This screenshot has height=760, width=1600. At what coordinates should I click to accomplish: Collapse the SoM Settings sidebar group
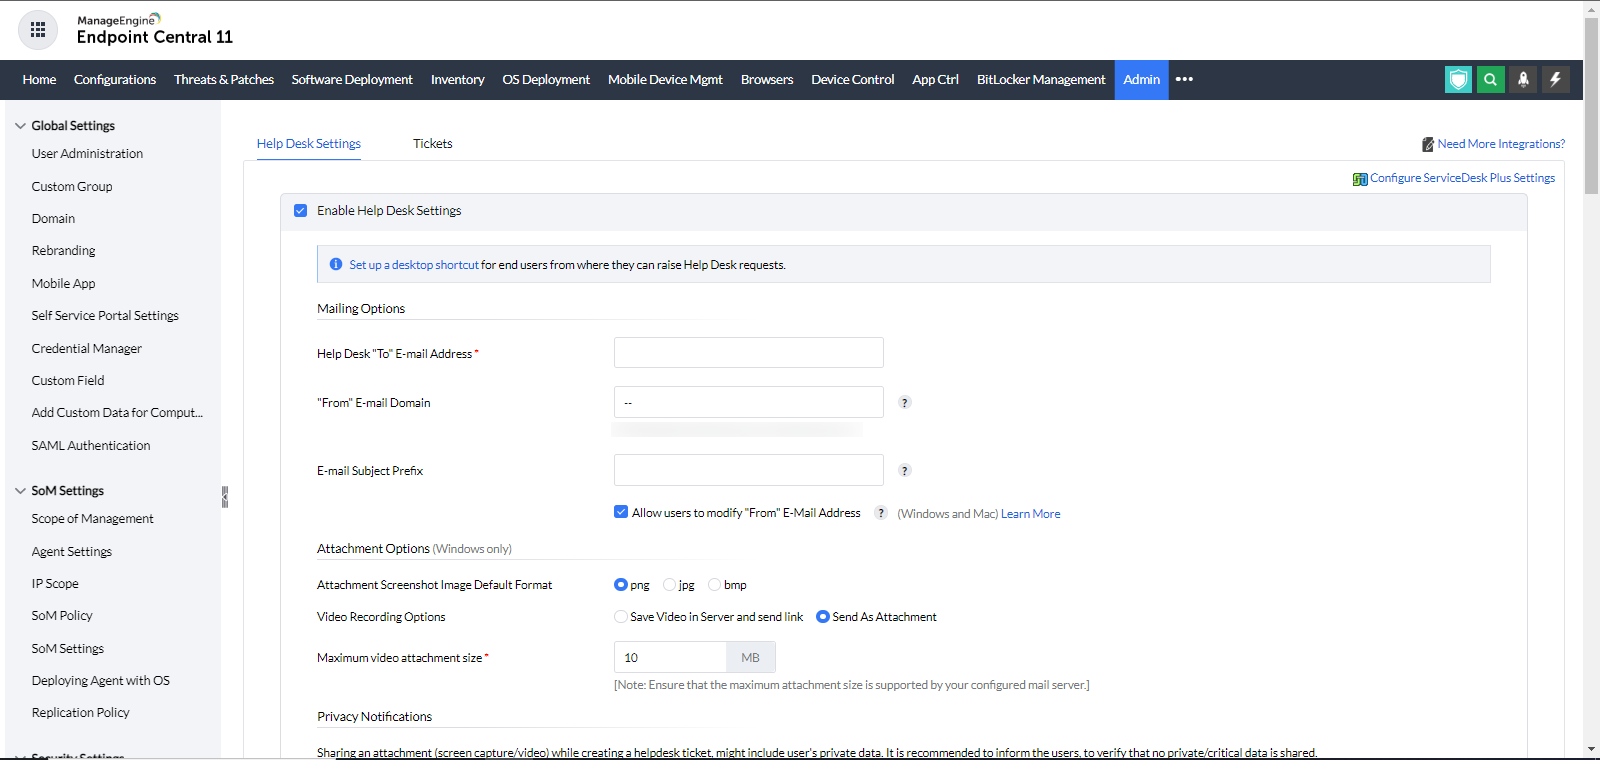pos(20,491)
